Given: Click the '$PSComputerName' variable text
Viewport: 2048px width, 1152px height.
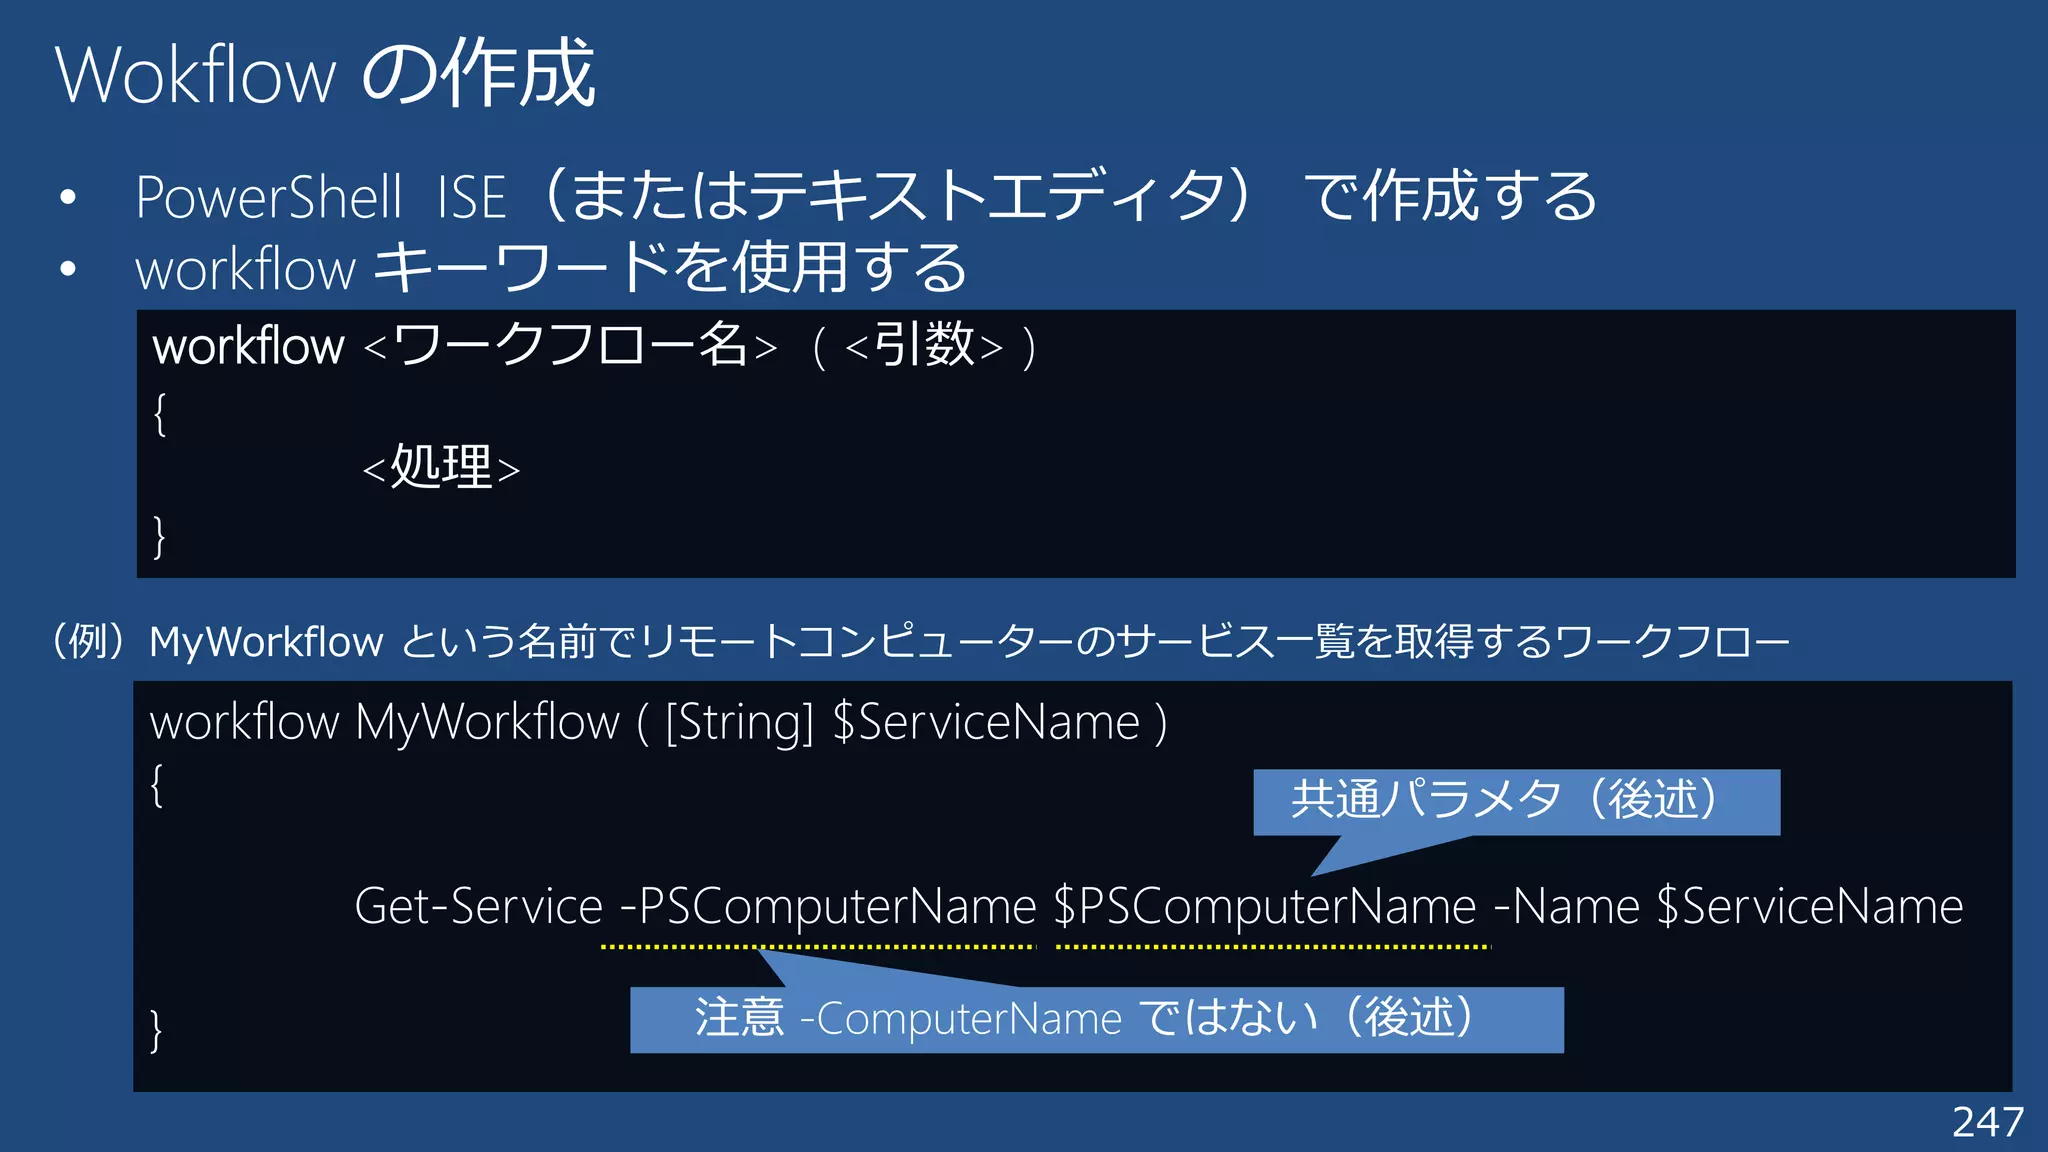Looking at the screenshot, I should click(1265, 907).
